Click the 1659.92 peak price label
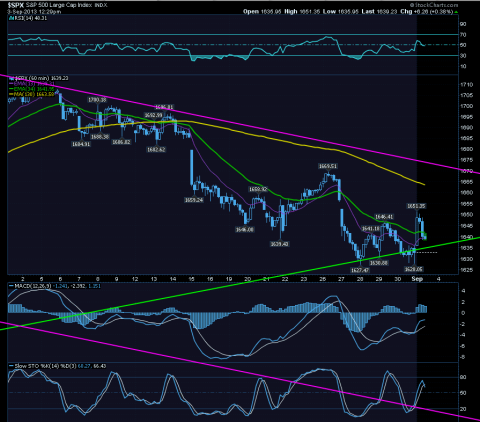The height and width of the screenshot is (422, 480). point(258,189)
